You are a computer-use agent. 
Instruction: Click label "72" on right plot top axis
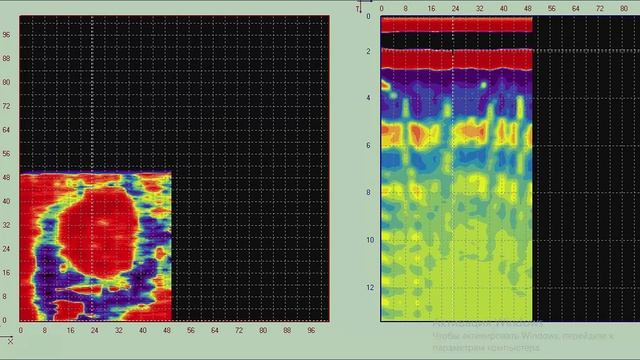[600, 8]
